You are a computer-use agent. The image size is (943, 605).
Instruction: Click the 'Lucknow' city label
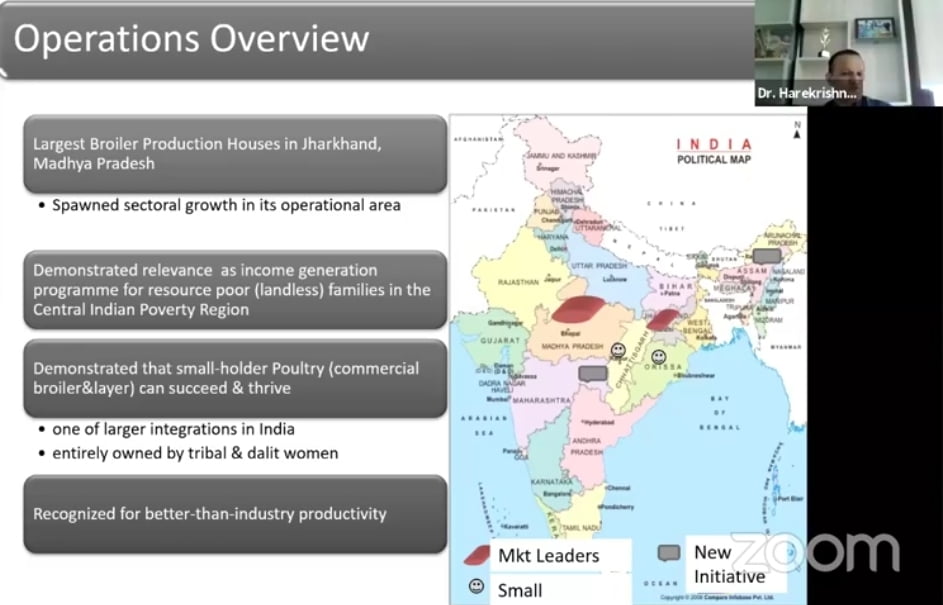614,279
